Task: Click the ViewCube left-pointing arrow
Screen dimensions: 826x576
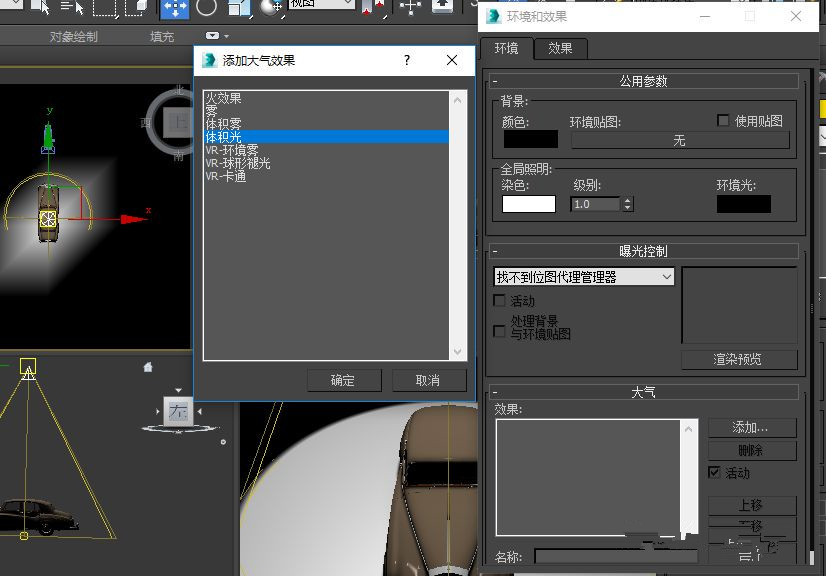Action: tap(199, 412)
